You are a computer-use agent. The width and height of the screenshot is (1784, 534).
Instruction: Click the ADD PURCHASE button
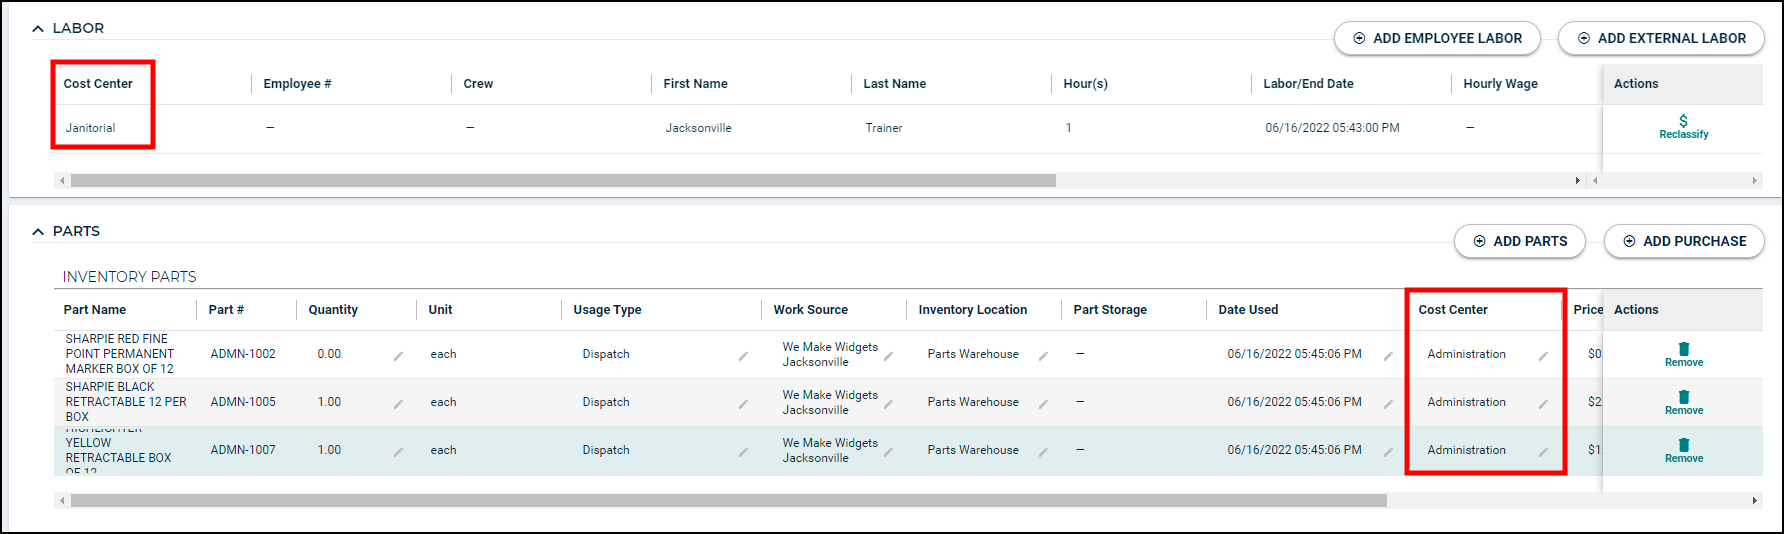coord(1684,241)
